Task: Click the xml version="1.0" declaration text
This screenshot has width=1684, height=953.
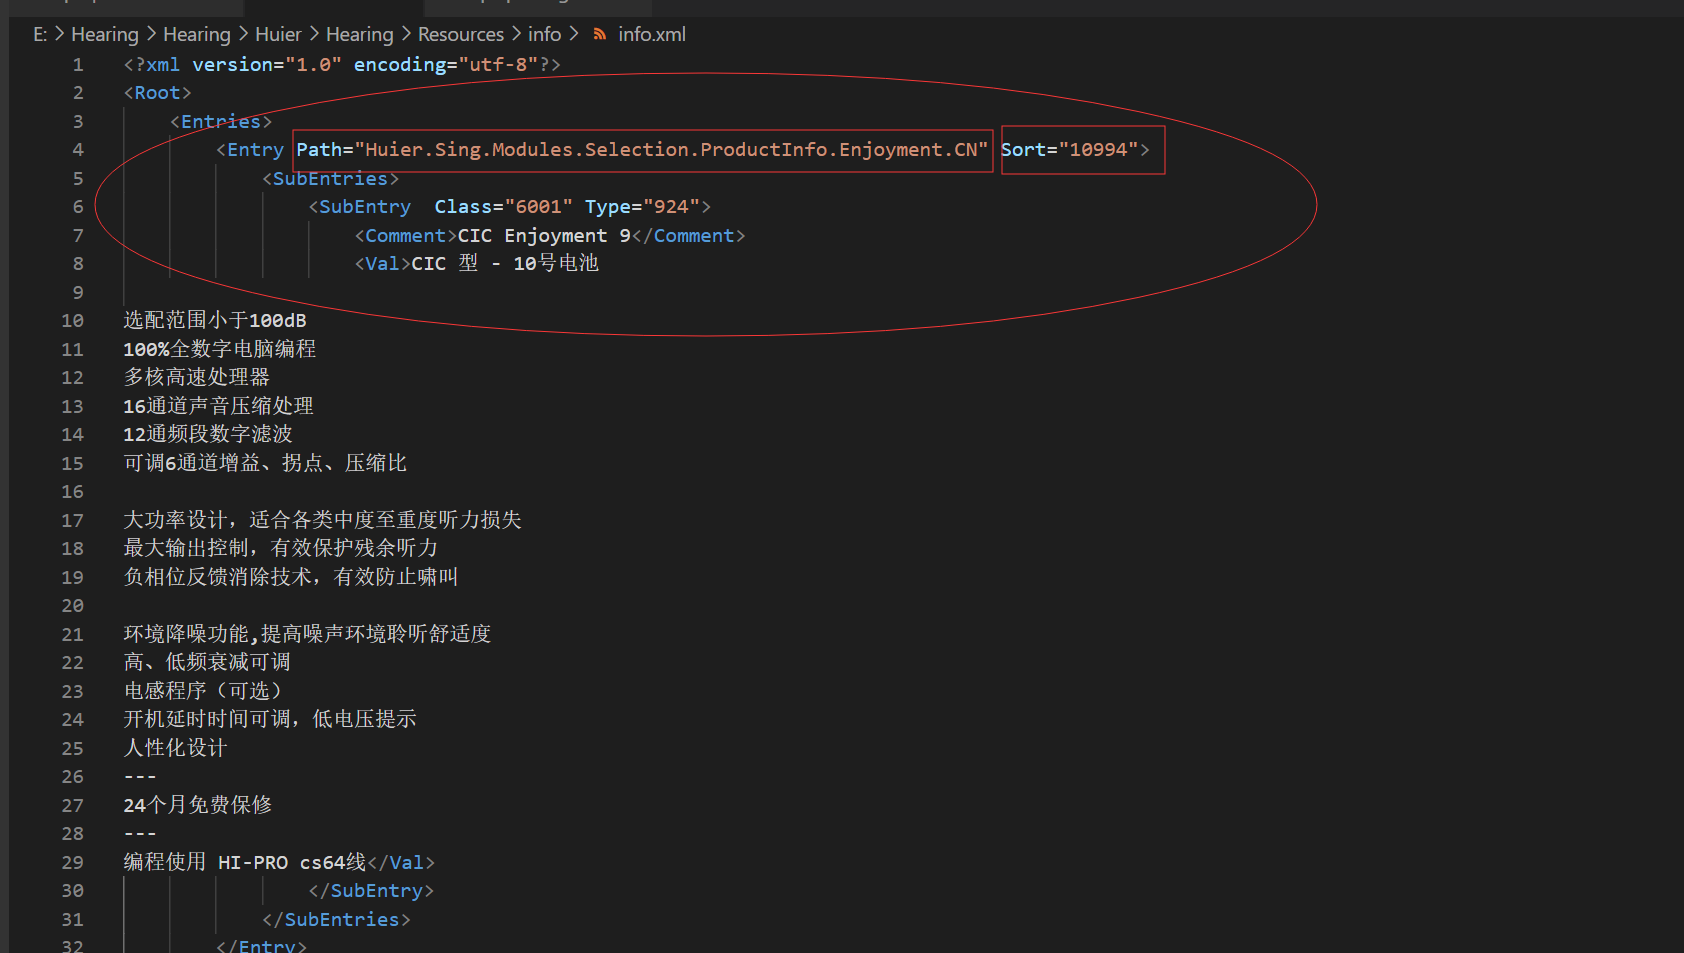Action: tap(244, 64)
